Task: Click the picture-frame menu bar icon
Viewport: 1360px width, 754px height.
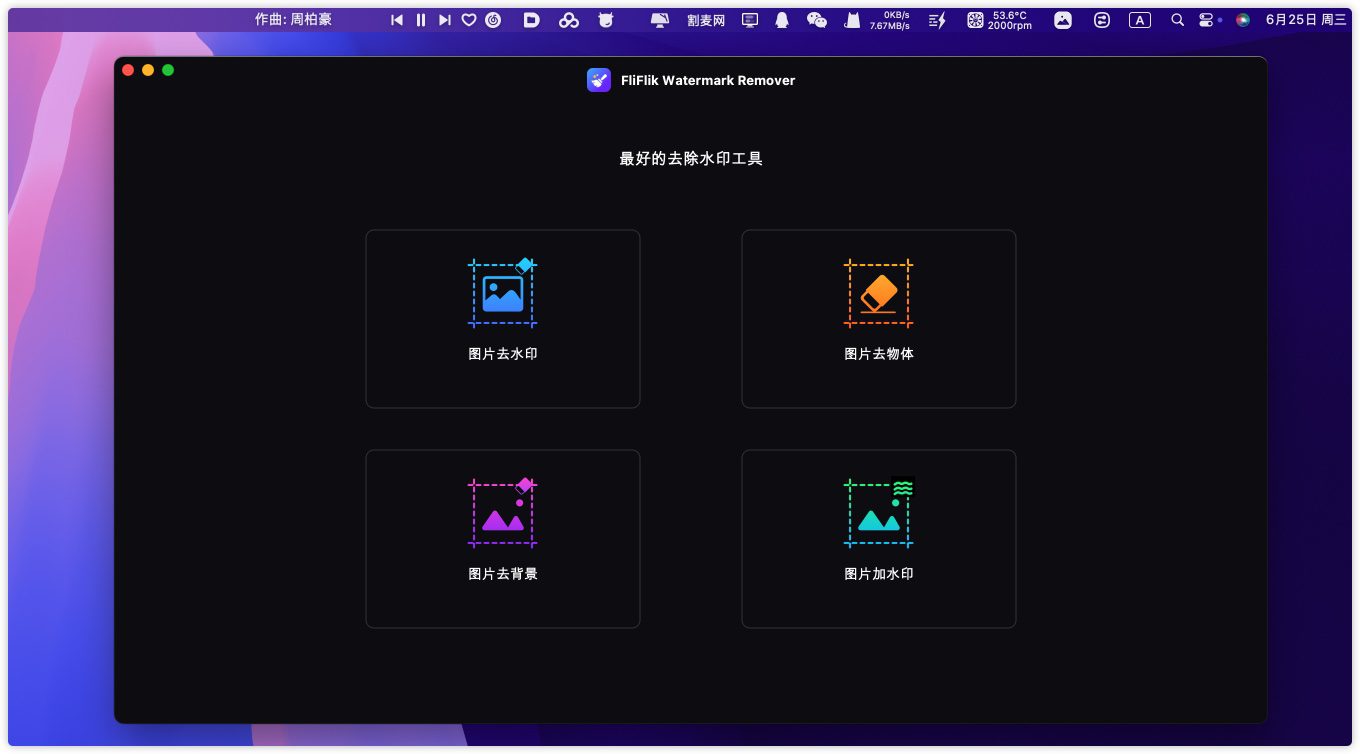Action: [1063, 20]
